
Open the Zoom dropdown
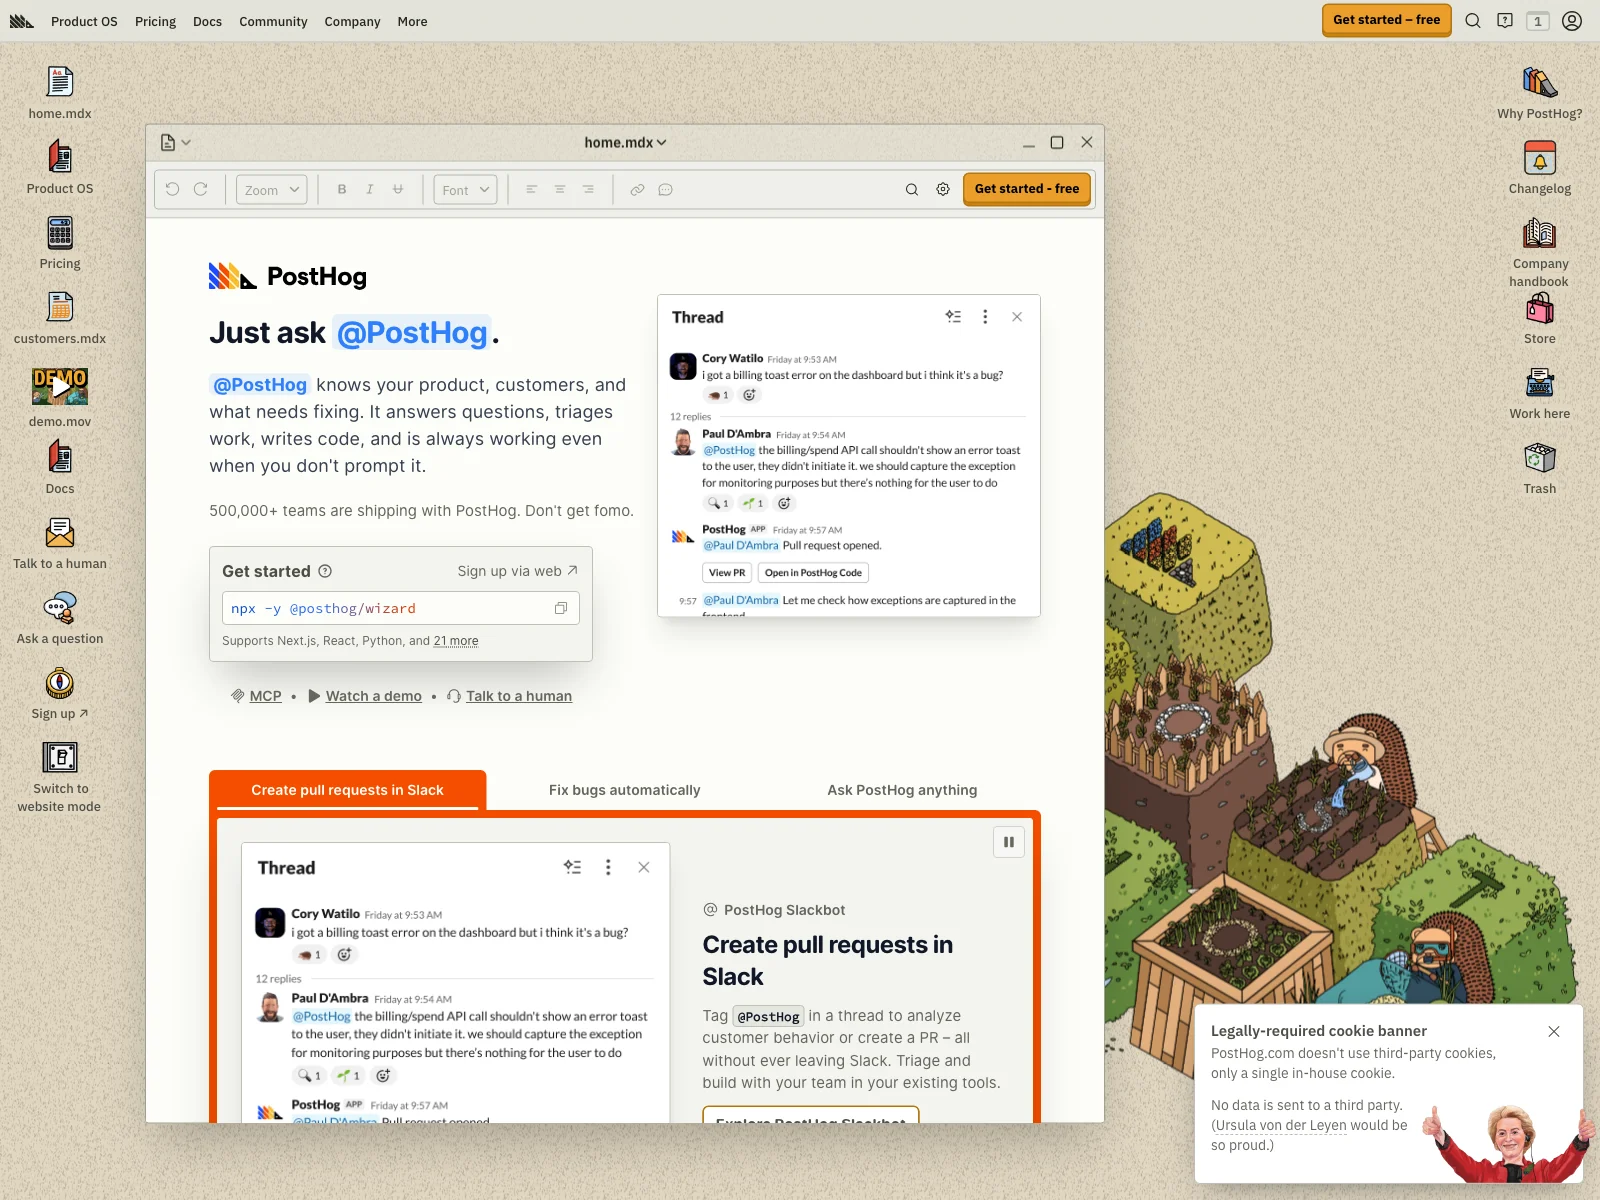pos(271,189)
